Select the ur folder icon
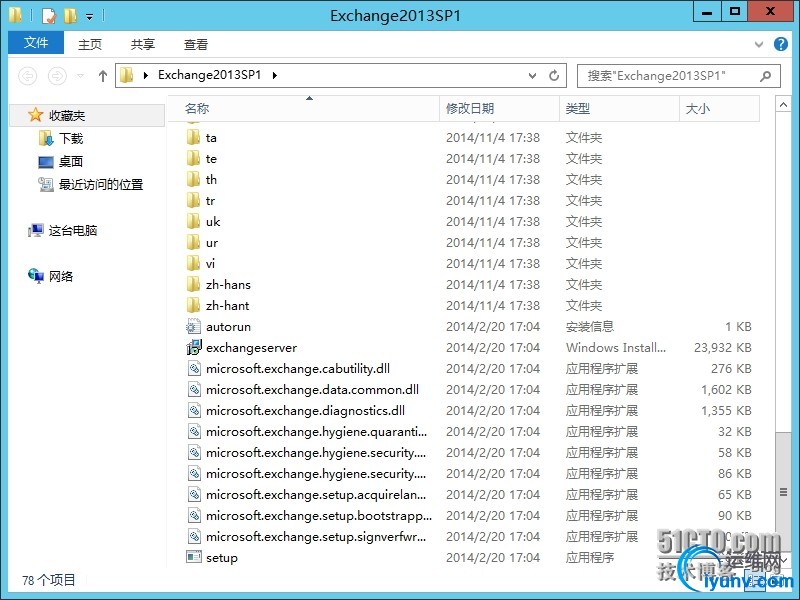Image resolution: width=800 pixels, height=600 pixels. pyautogui.click(x=193, y=243)
